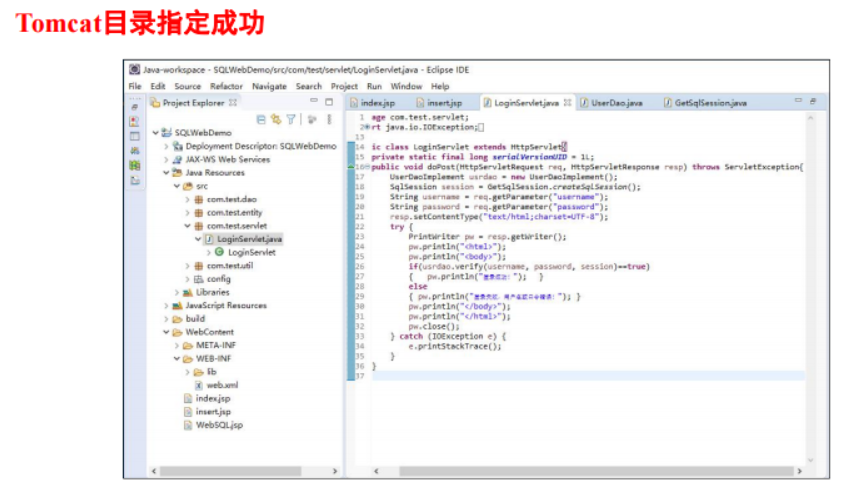The image size is (841, 486).
Task: Click the com.test.dao package icon
Action: [198, 199]
